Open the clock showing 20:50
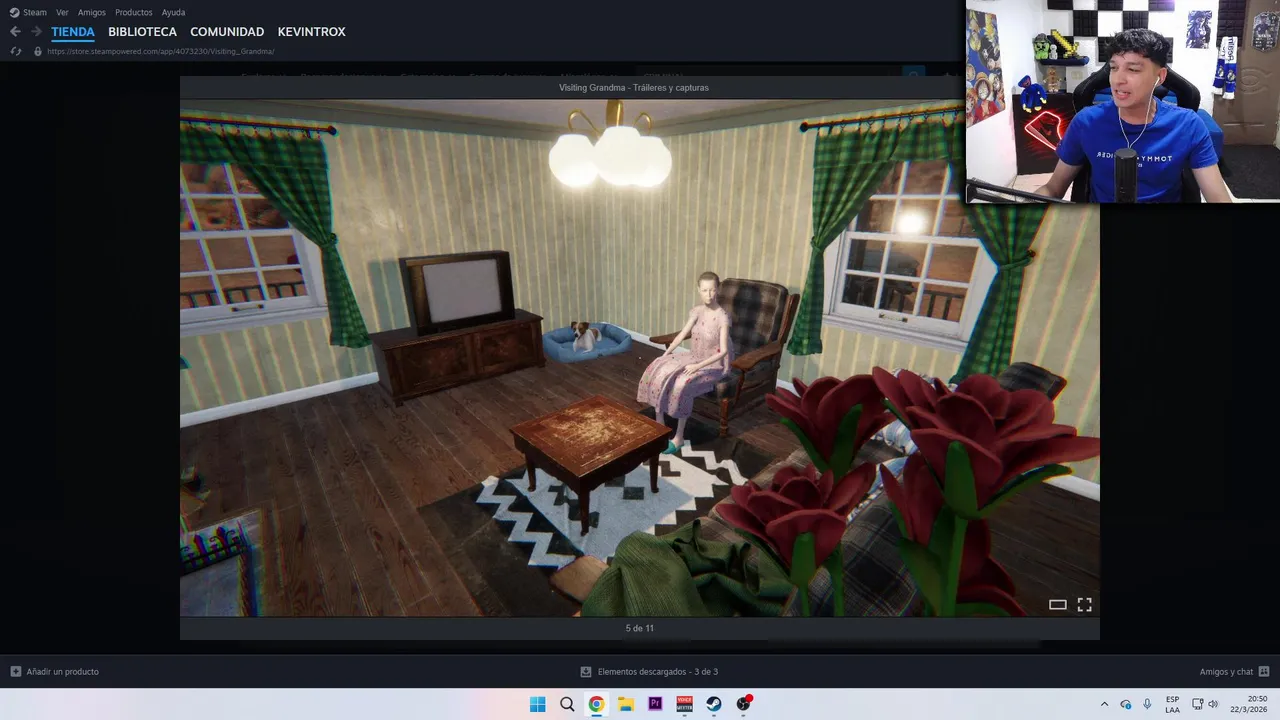Screen dimensions: 1280x720 [x=1250, y=704]
